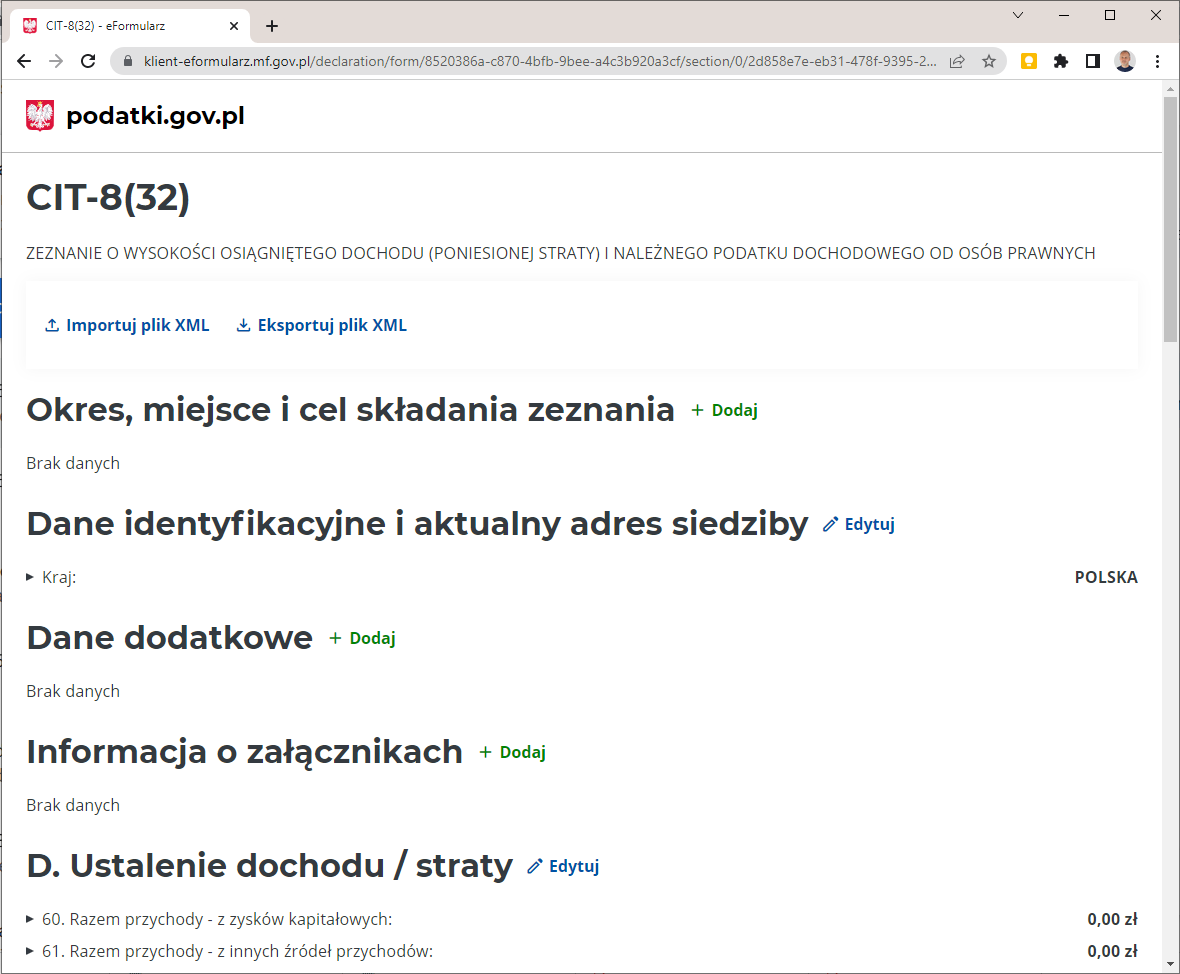Bookmark page with star icon
This screenshot has width=1180, height=974.
pyautogui.click(x=988, y=61)
